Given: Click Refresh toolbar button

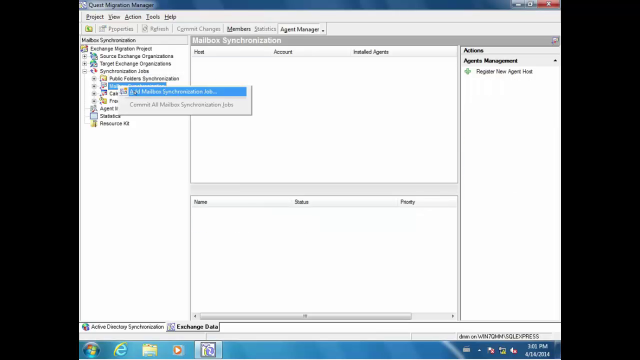Looking at the screenshot, I should point(155,29).
